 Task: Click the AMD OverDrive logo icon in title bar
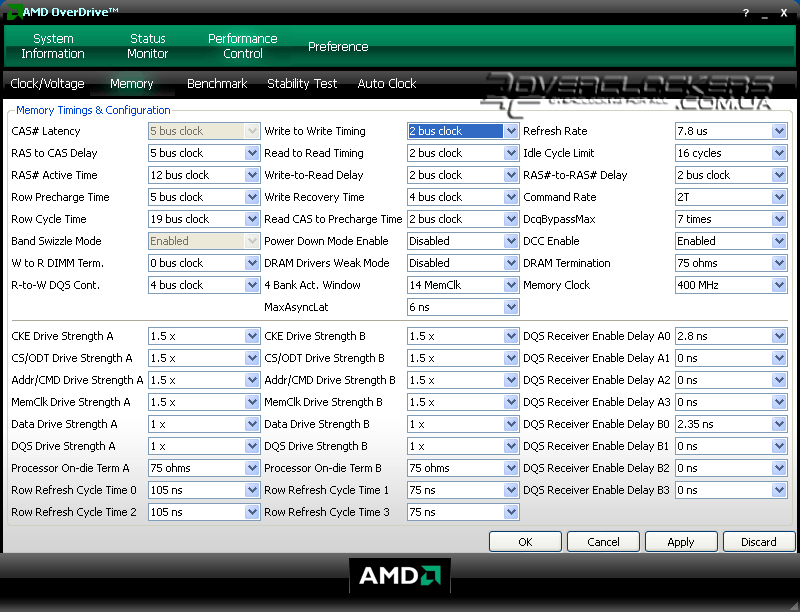click(x=14, y=12)
